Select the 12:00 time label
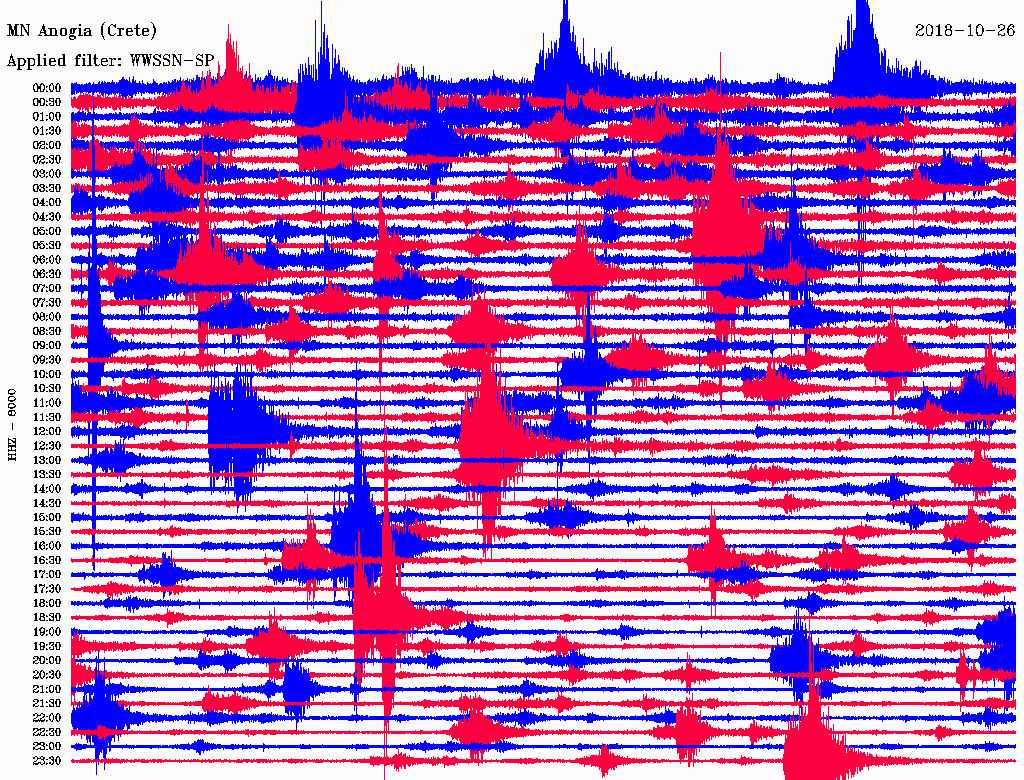The image size is (1024, 780). click(47, 432)
